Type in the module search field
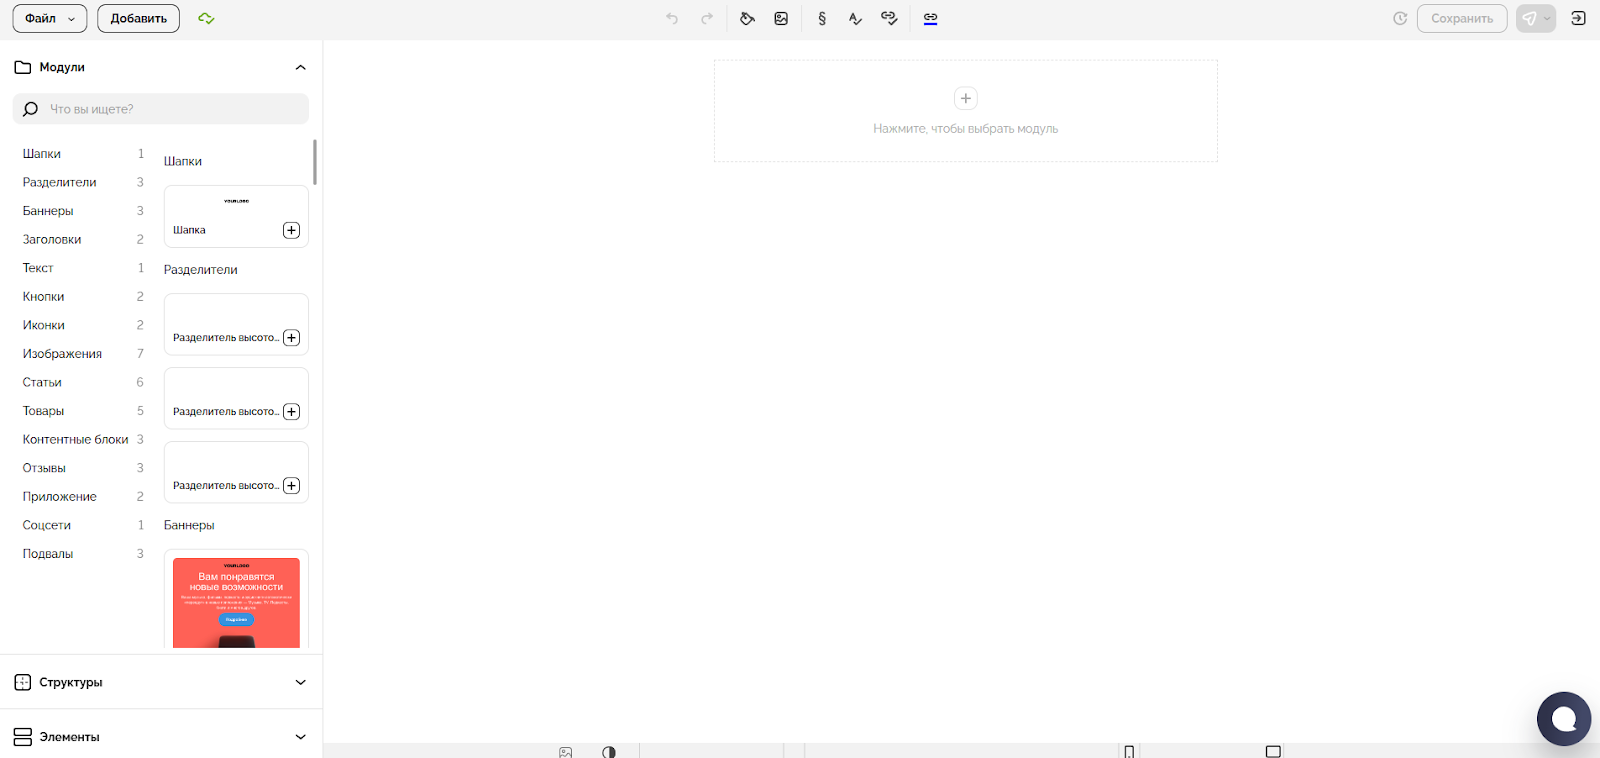The width and height of the screenshot is (1600, 758). tap(170, 109)
